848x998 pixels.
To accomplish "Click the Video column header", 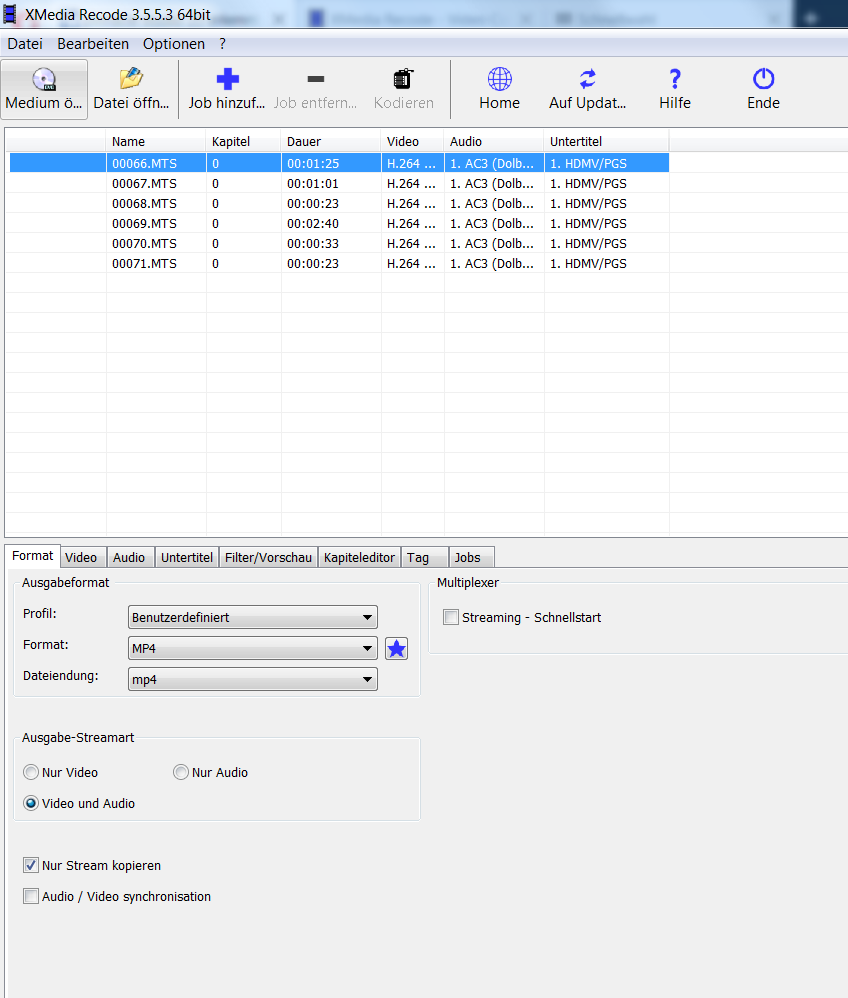I will 413,141.
